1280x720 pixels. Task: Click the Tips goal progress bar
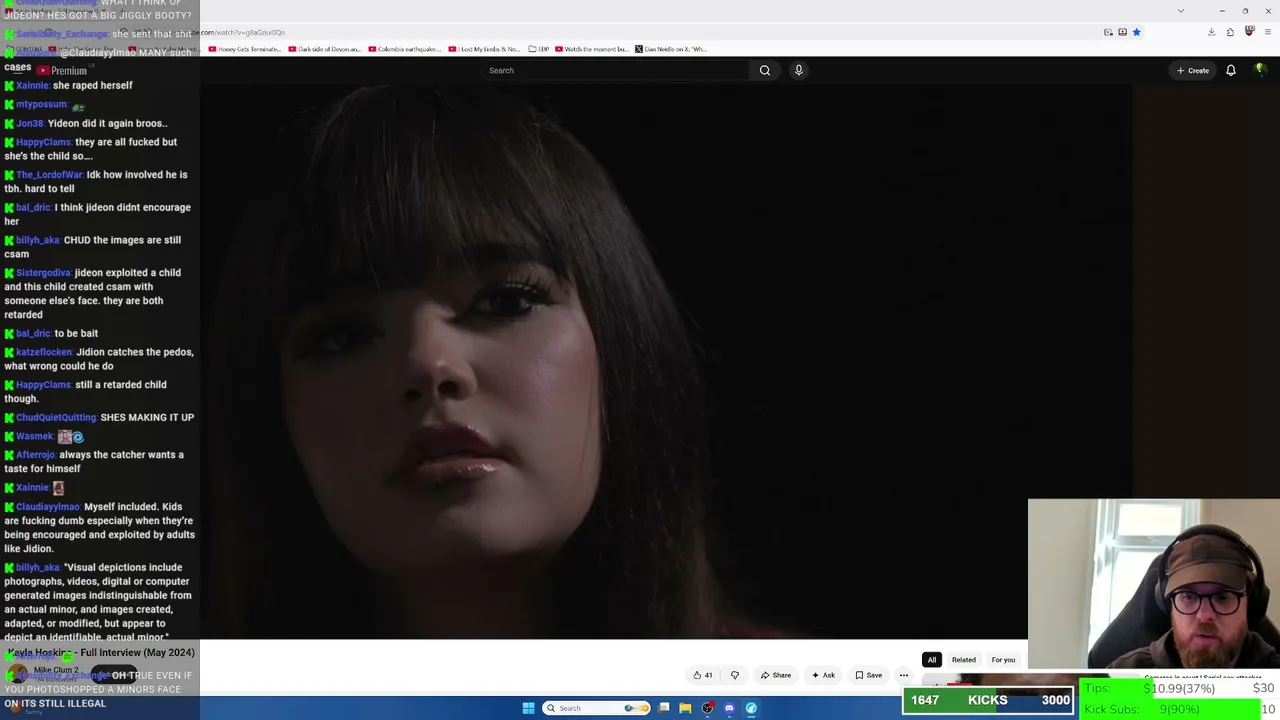click(x=1180, y=689)
